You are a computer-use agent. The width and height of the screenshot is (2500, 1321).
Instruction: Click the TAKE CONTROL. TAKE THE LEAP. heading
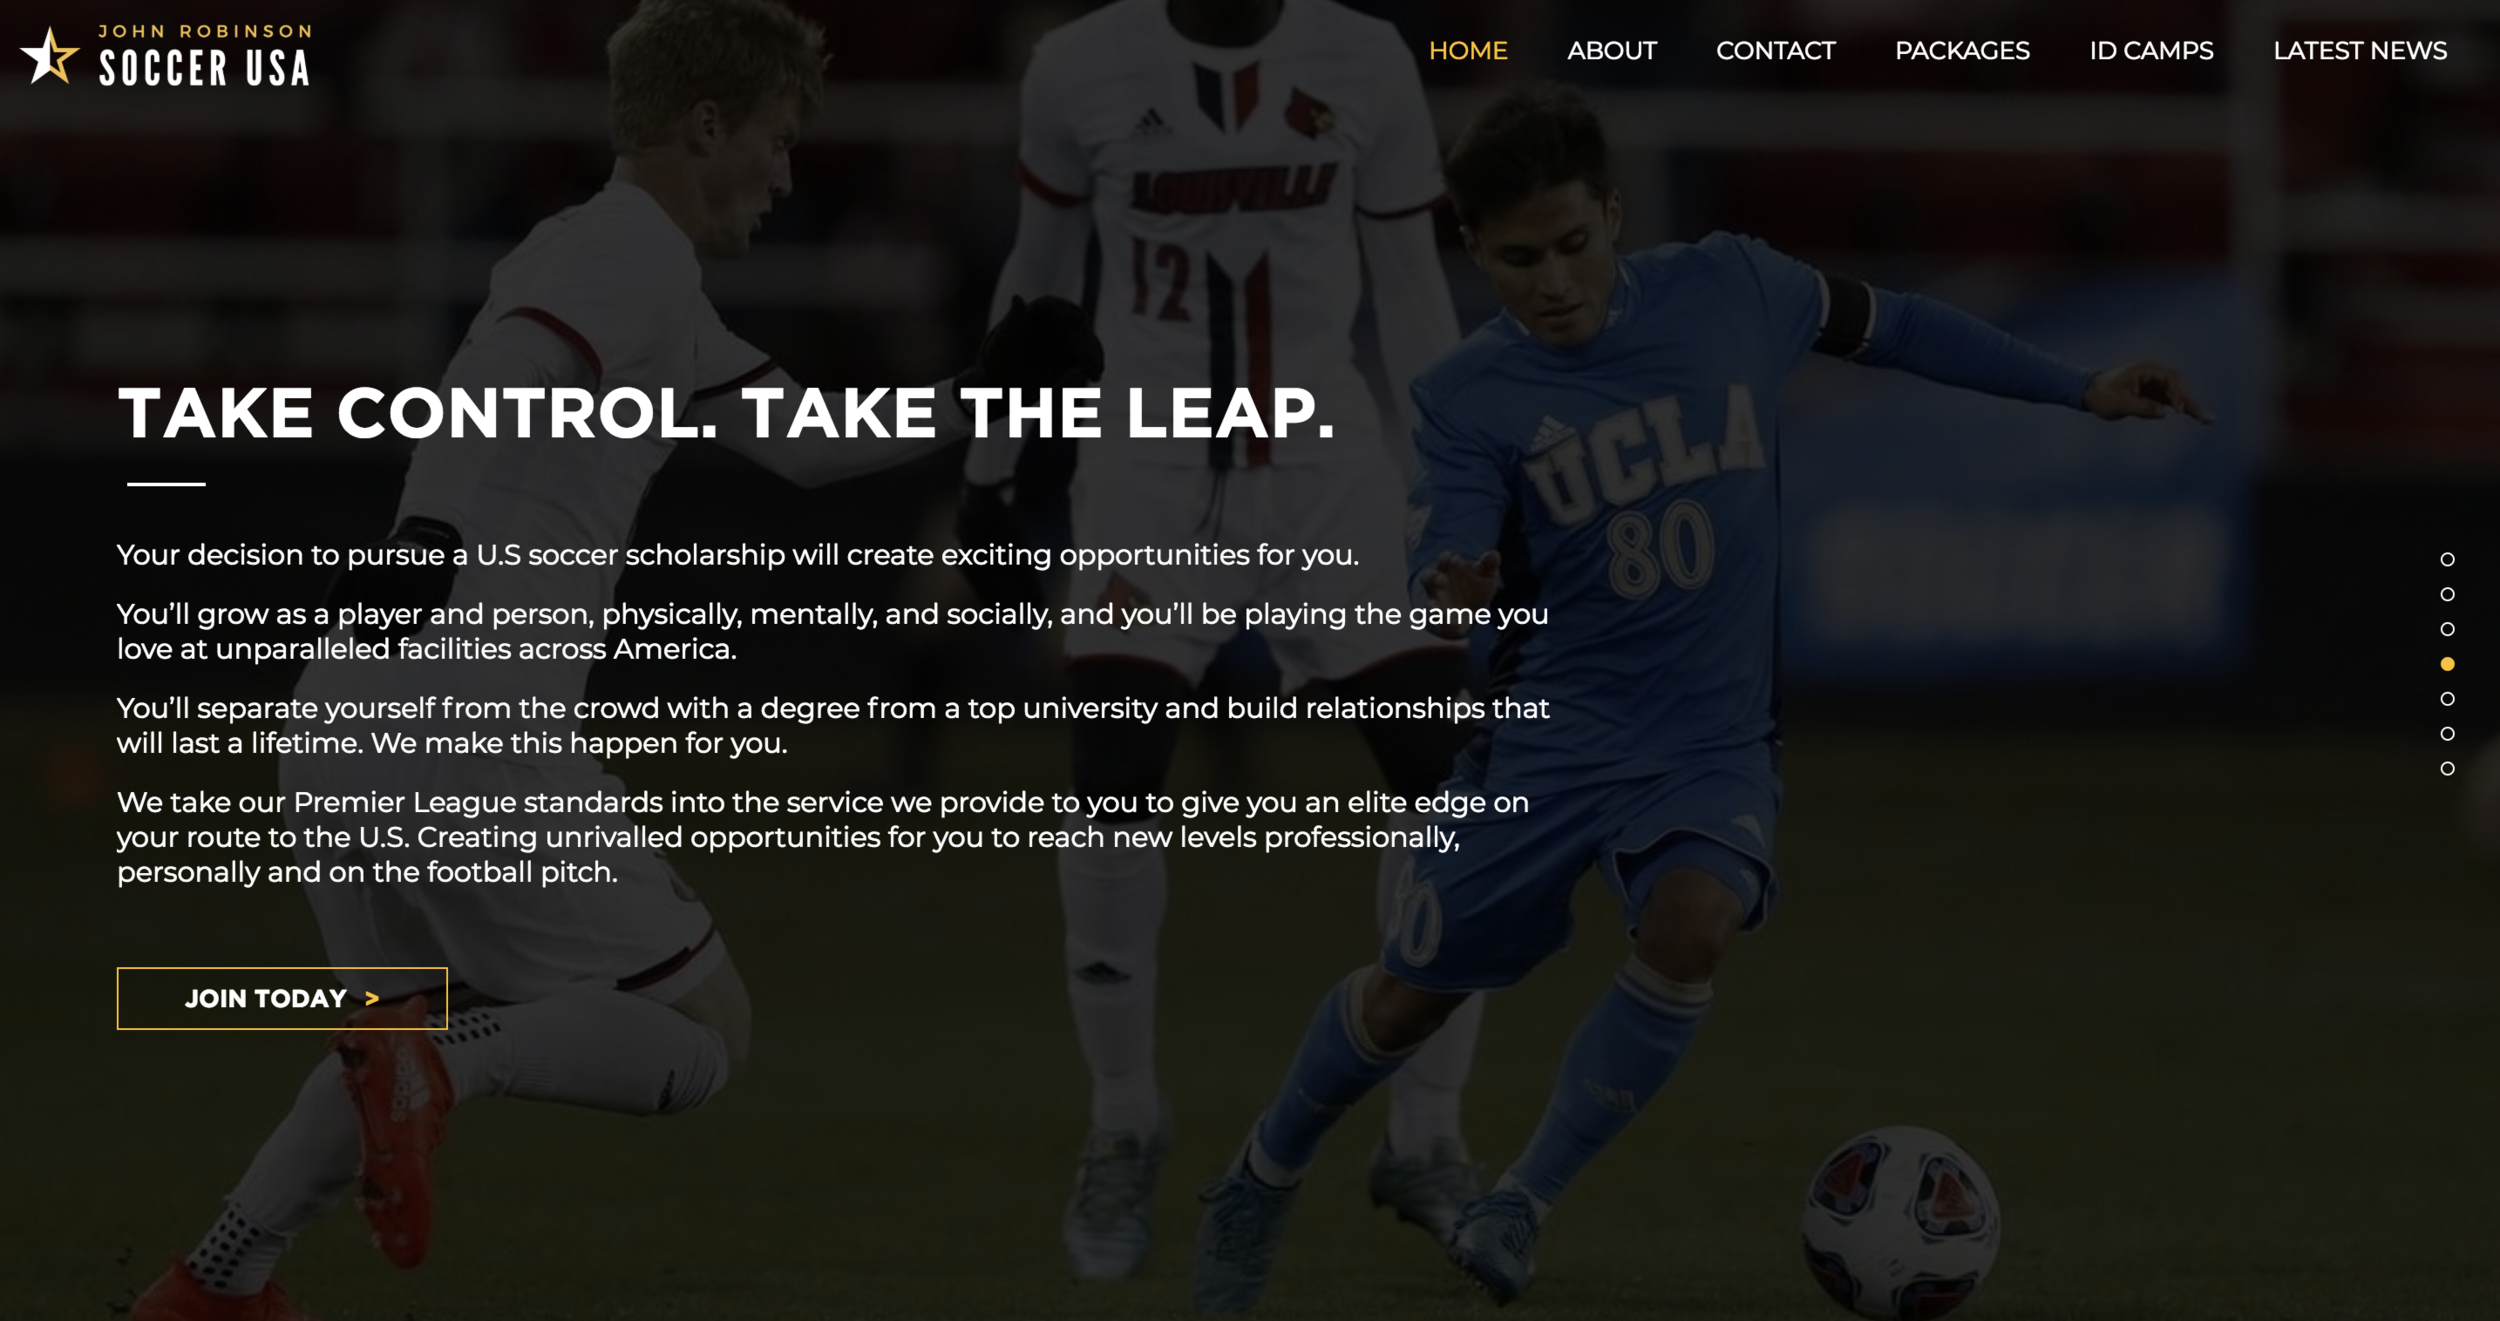(x=727, y=413)
